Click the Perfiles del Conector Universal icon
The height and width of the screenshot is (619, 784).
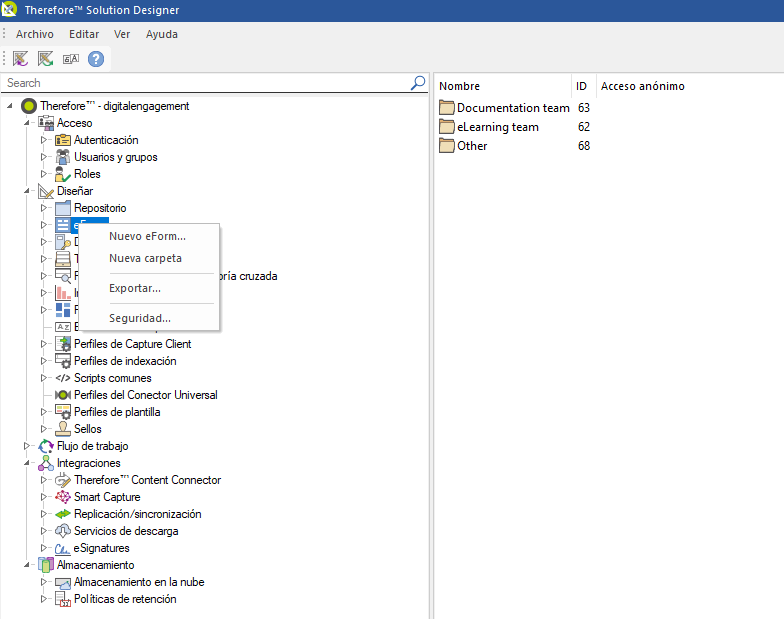63,395
